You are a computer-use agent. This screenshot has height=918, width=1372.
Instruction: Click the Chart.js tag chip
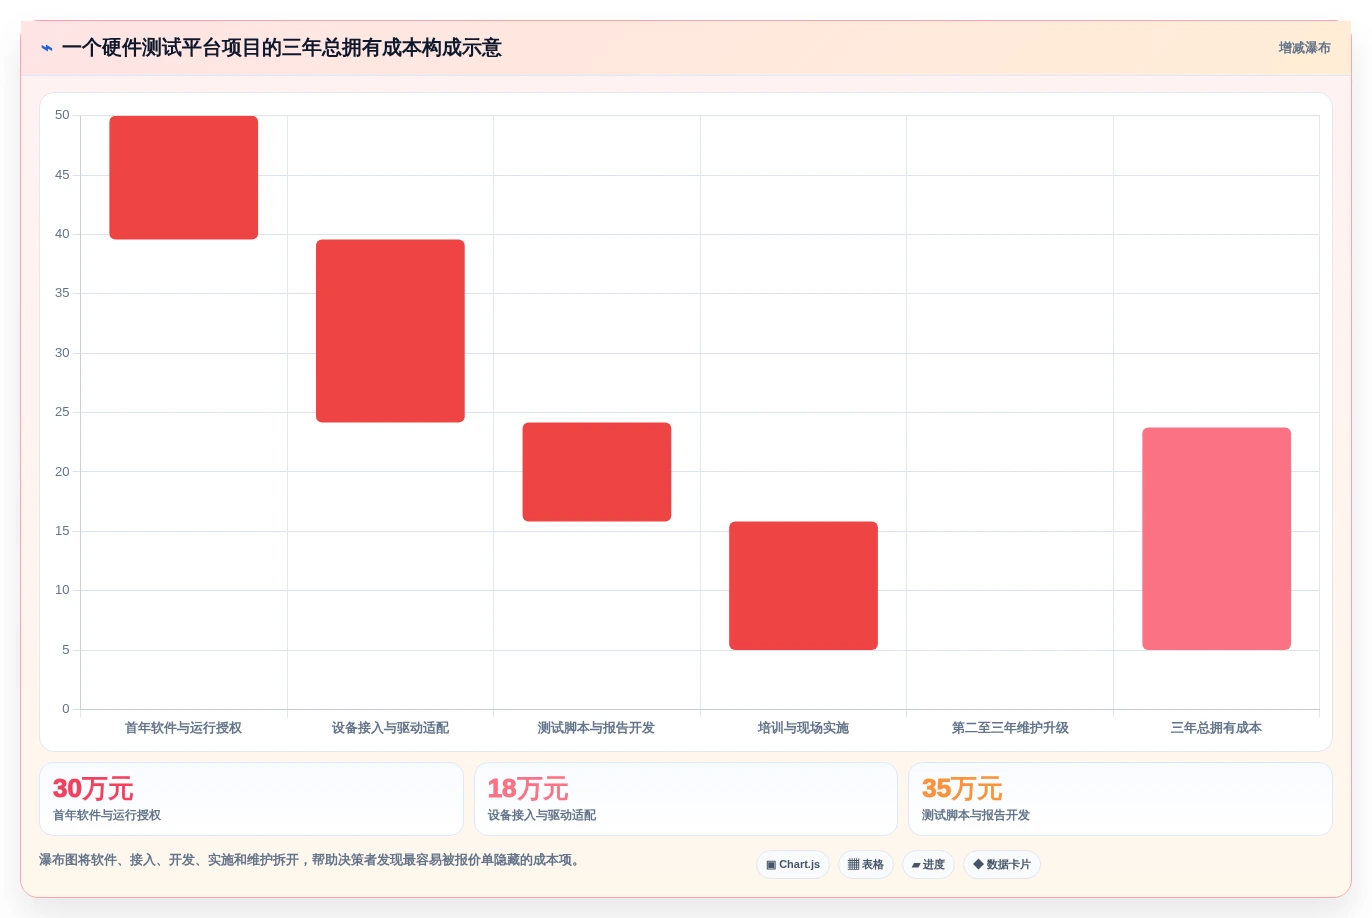point(793,864)
